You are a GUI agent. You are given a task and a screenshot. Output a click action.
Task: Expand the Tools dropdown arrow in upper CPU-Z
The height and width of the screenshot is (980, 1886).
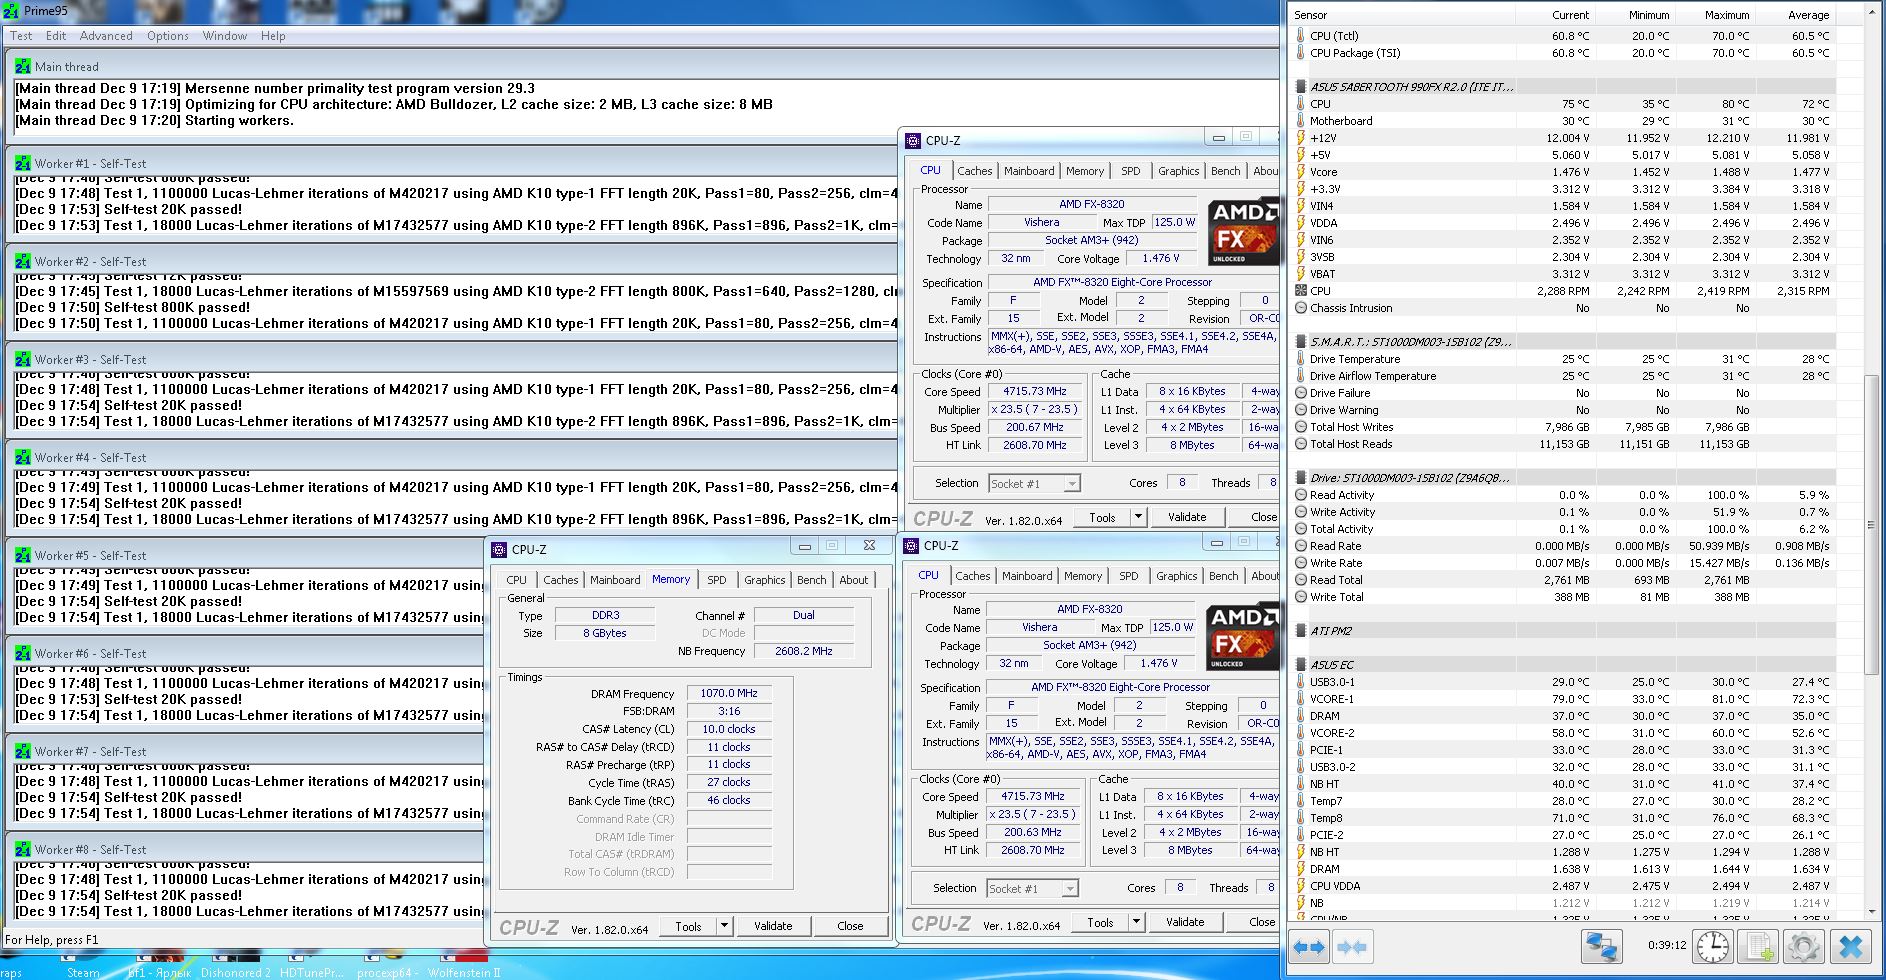pyautogui.click(x=1138, y=517)
